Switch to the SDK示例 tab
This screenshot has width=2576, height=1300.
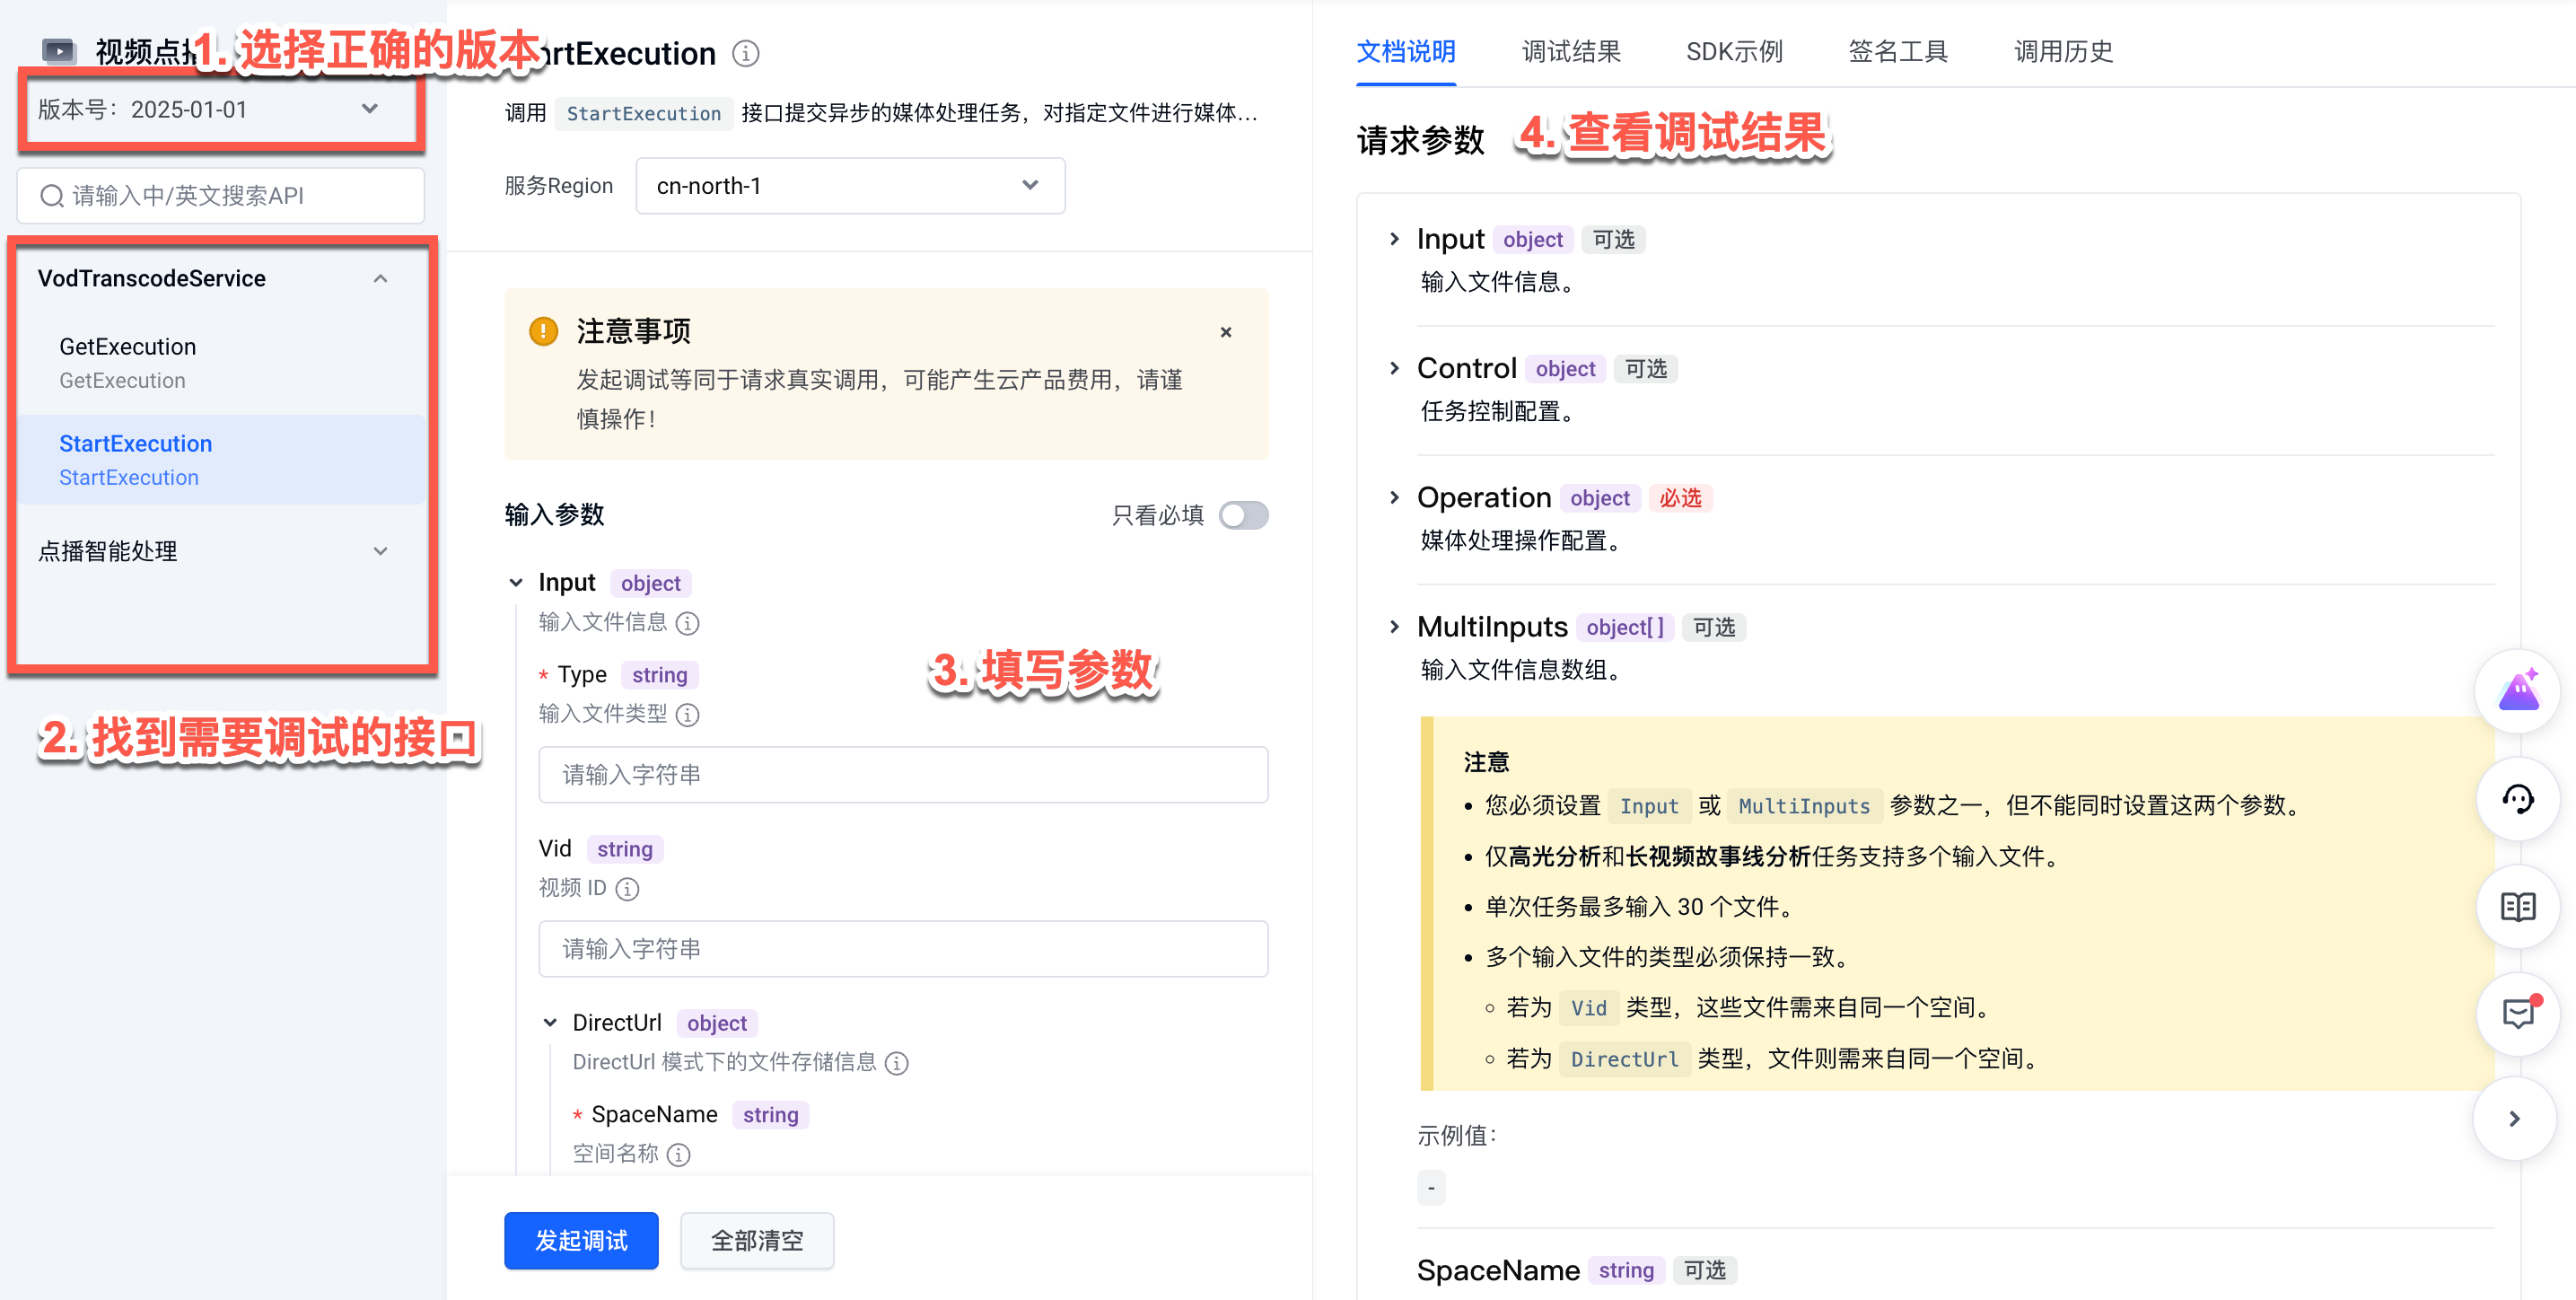[1733, 51]
